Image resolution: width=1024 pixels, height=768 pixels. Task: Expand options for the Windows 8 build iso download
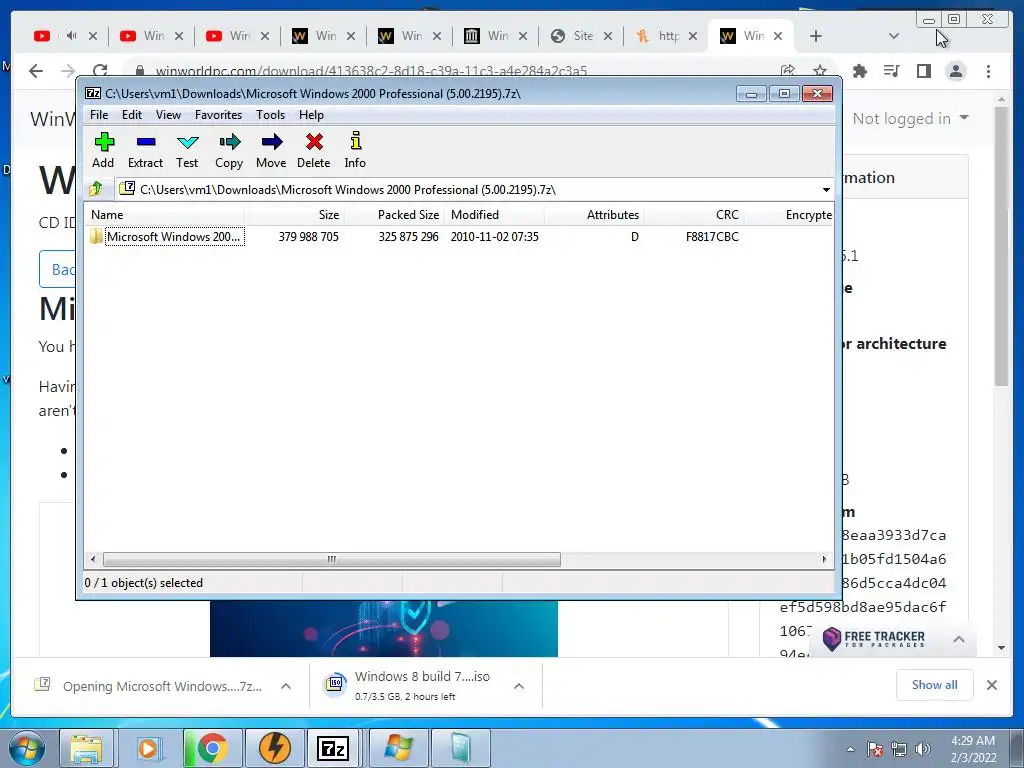click(519, 686)
